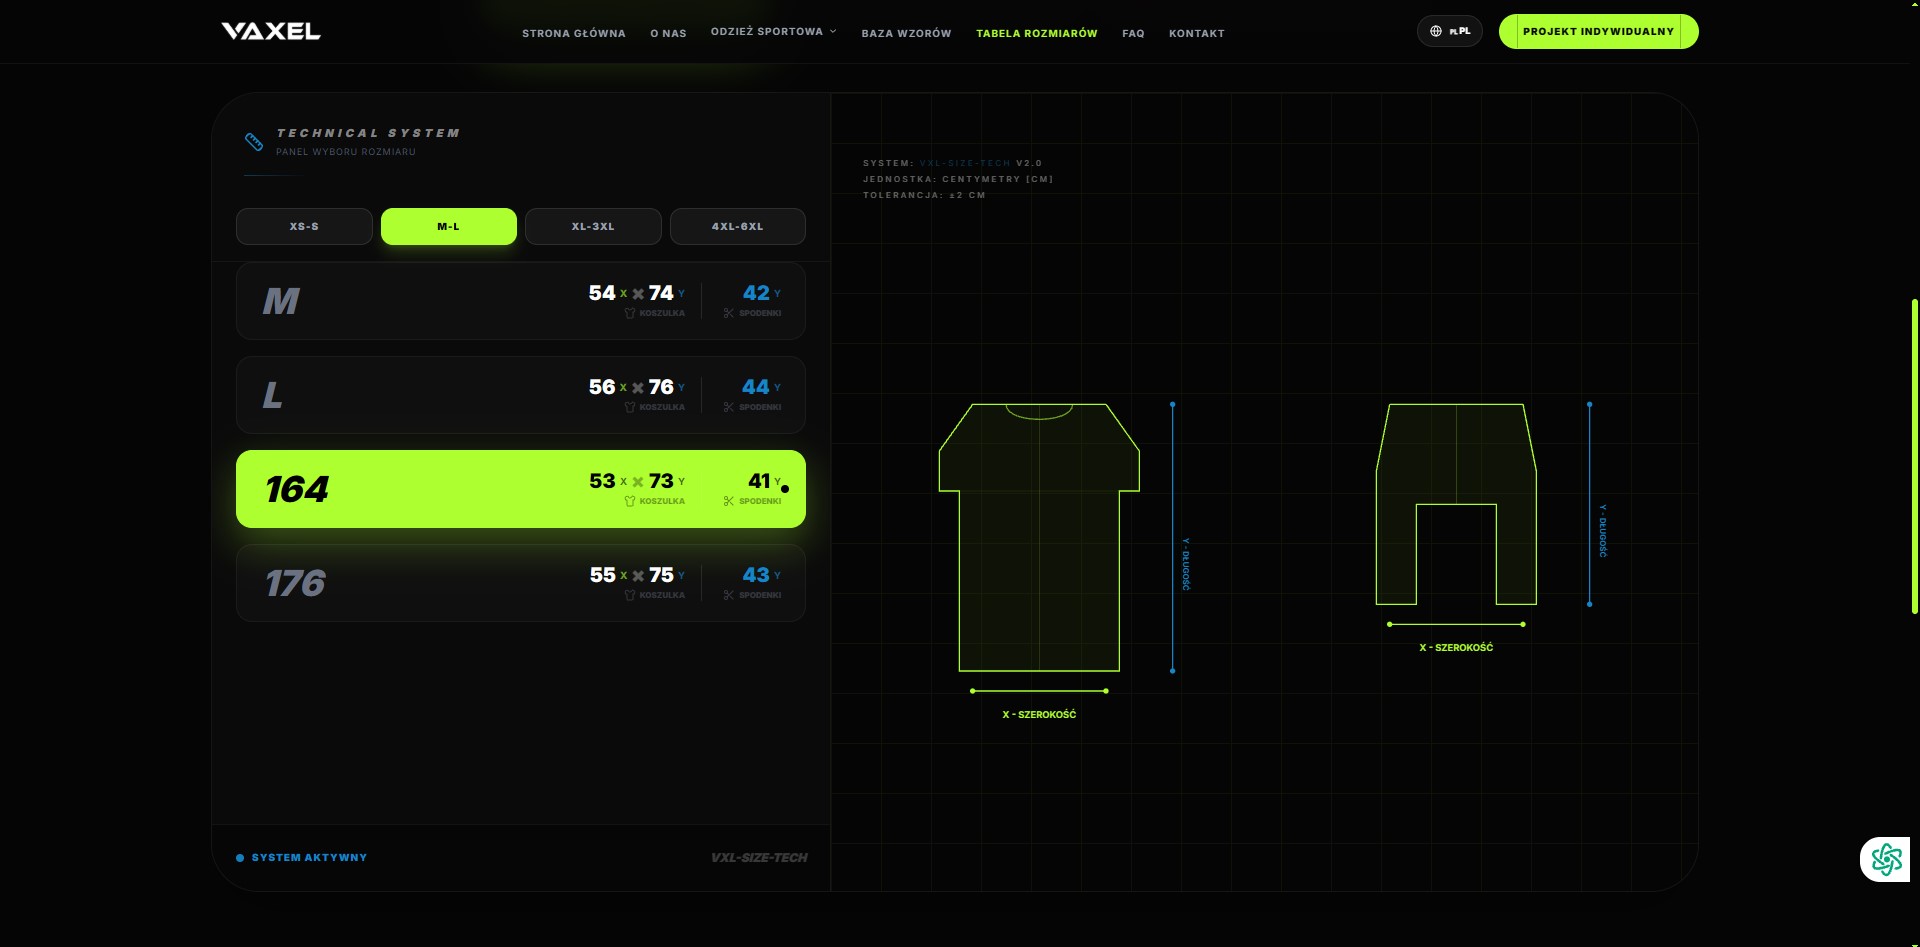This screenshot has height=947, width=1920.
Task: Click the shirt icon in 176 row
Action: click(630, 595)
